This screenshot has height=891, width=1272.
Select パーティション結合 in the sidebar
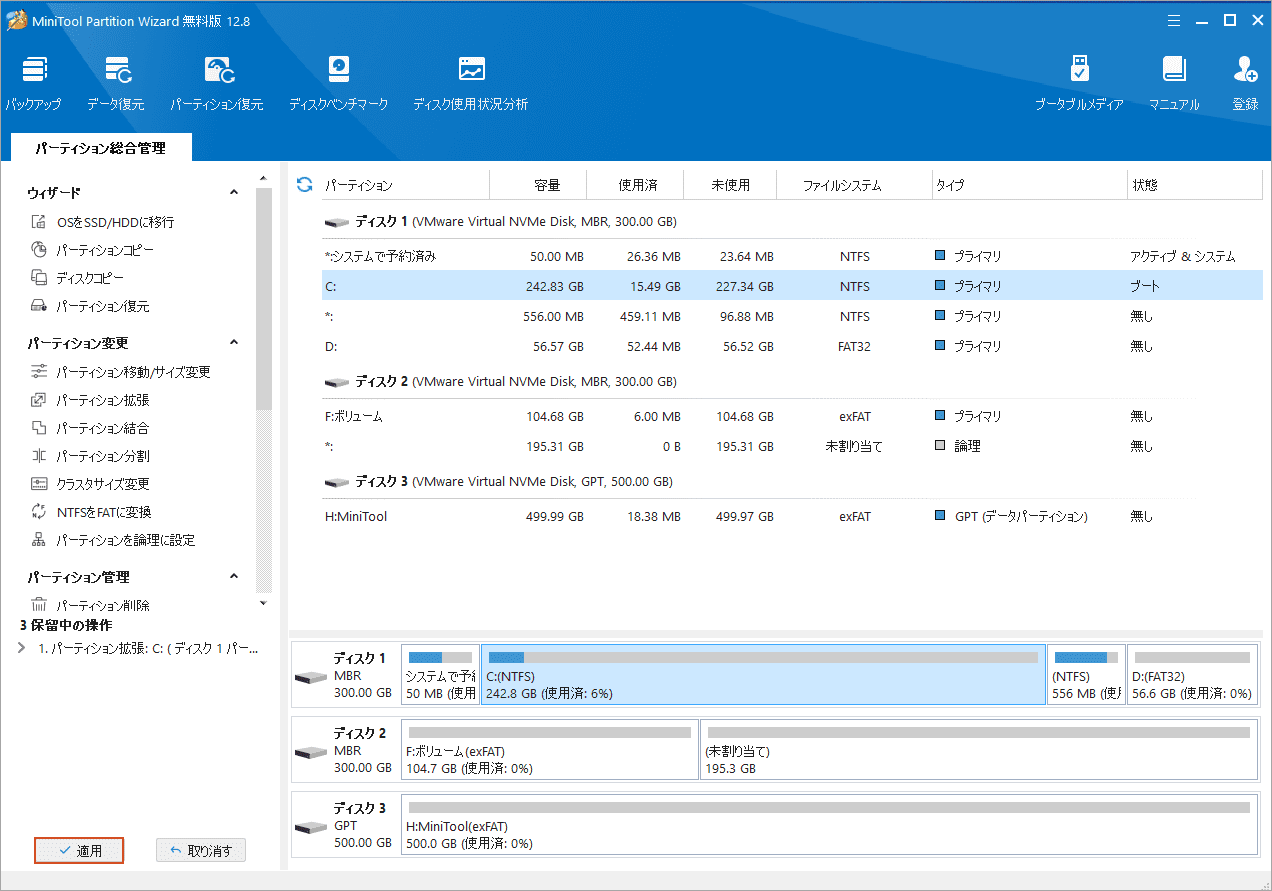(x=90, y=428)
